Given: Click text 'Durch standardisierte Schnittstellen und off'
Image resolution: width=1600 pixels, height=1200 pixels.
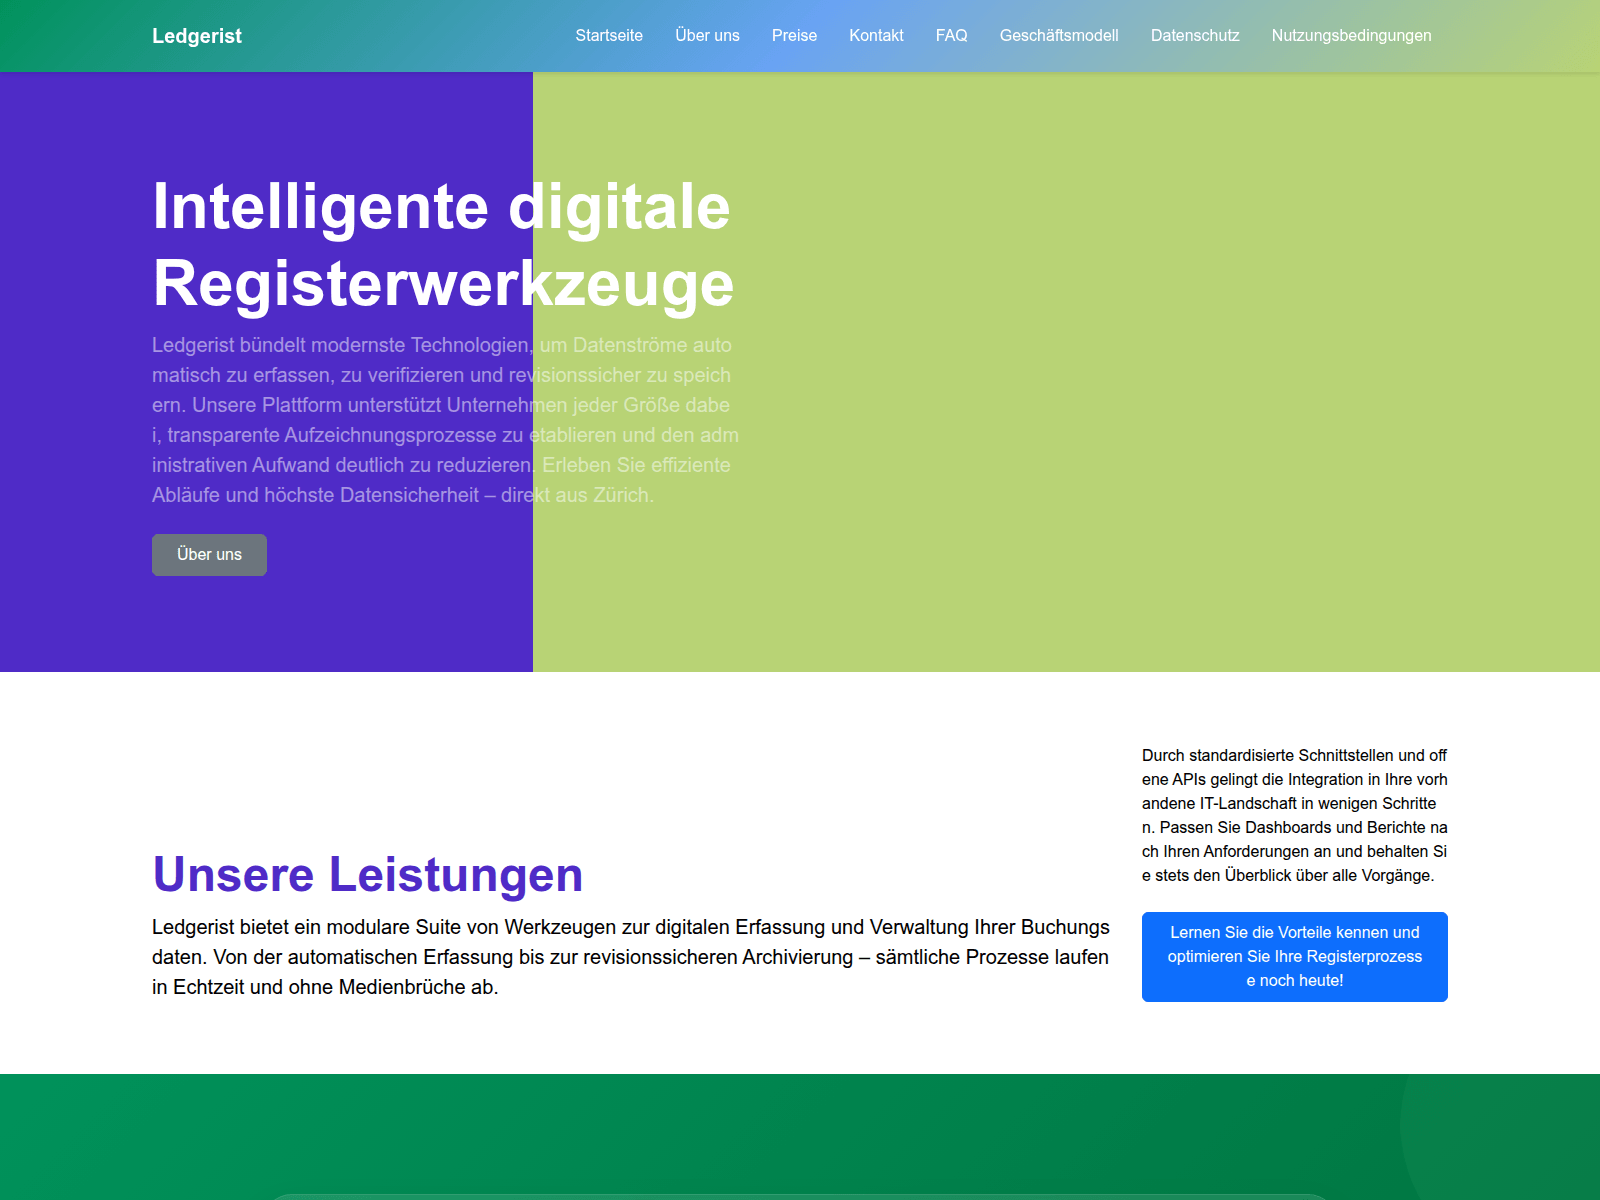Looking at the screenshot, I should (1295, 815).
